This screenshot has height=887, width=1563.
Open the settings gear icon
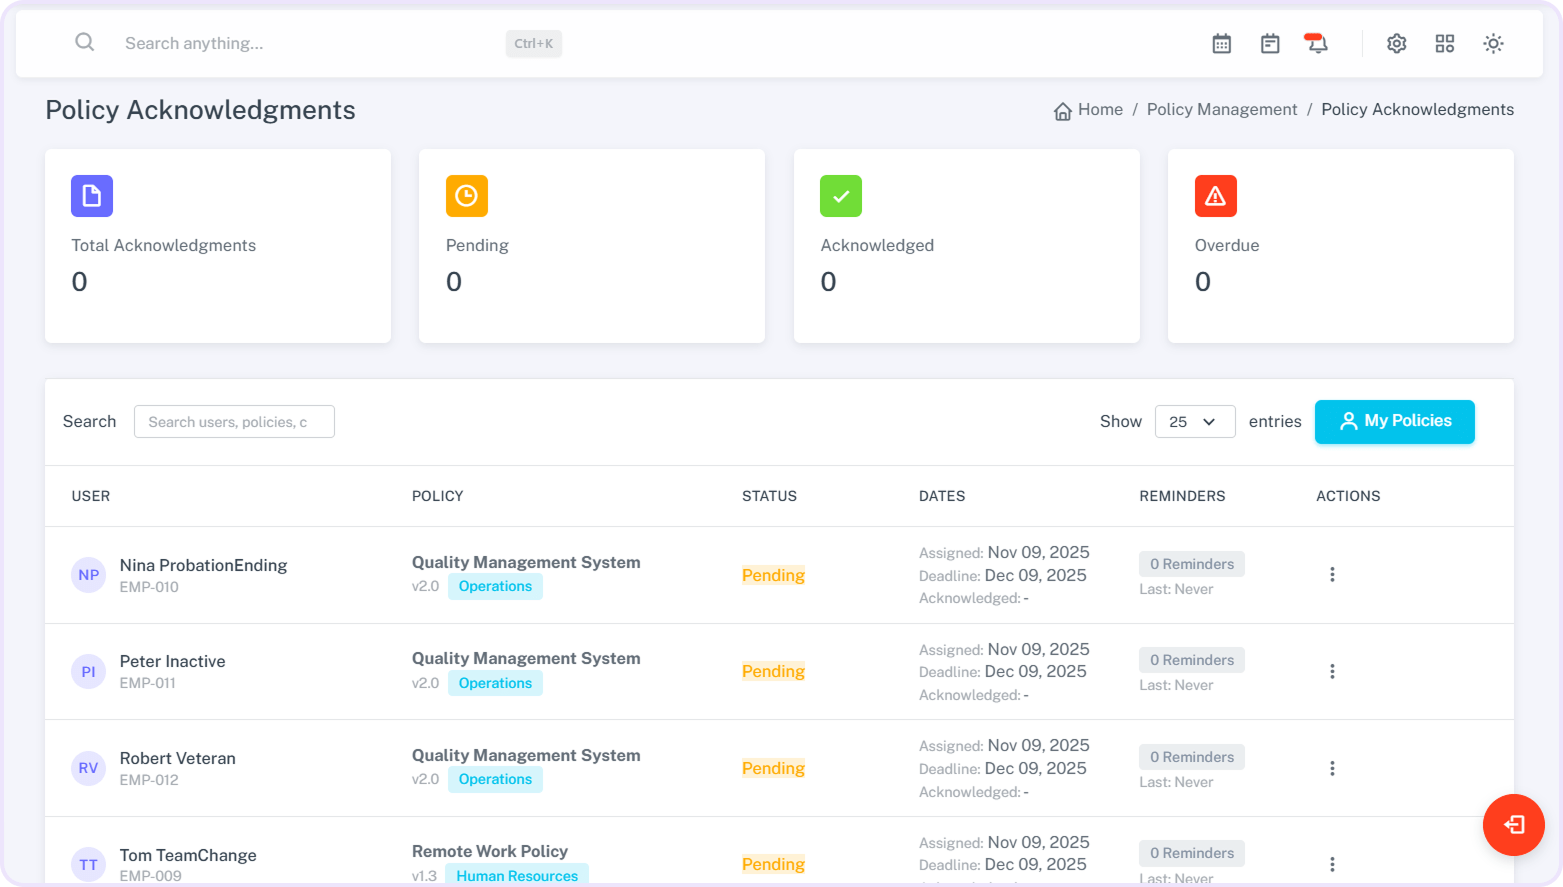[1396, 44]
